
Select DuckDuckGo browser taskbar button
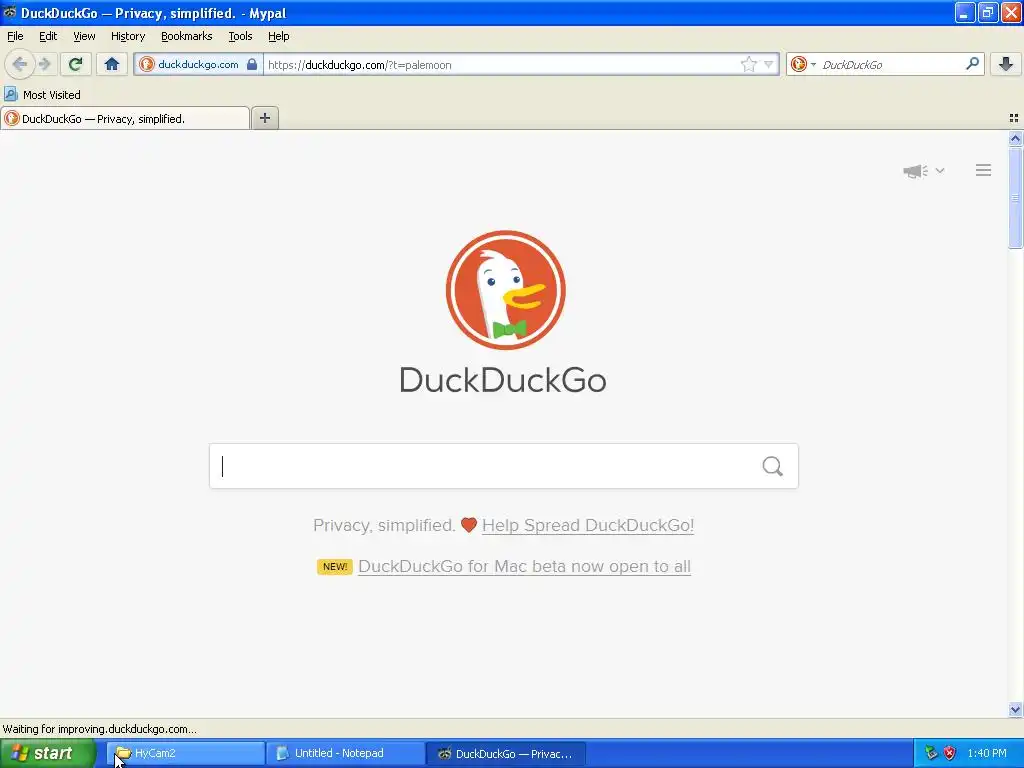tap(506, 754)
